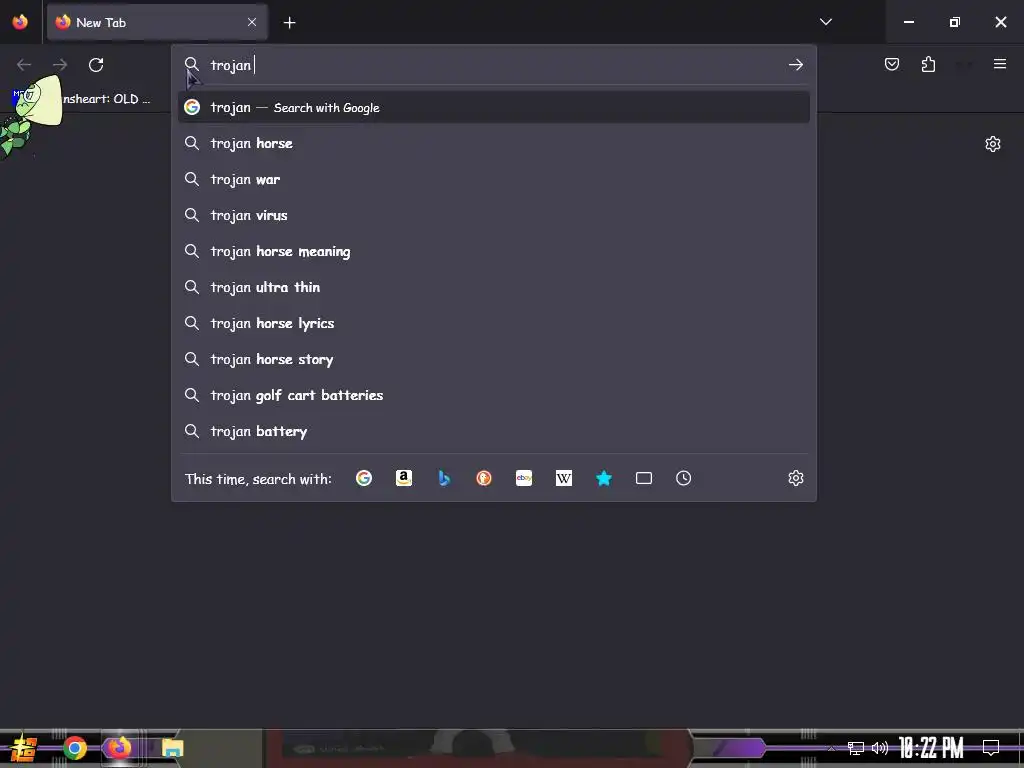Open search settings gear in dropdown
Viewport: 1024px width, 768px height.
[x=795, y=478]
